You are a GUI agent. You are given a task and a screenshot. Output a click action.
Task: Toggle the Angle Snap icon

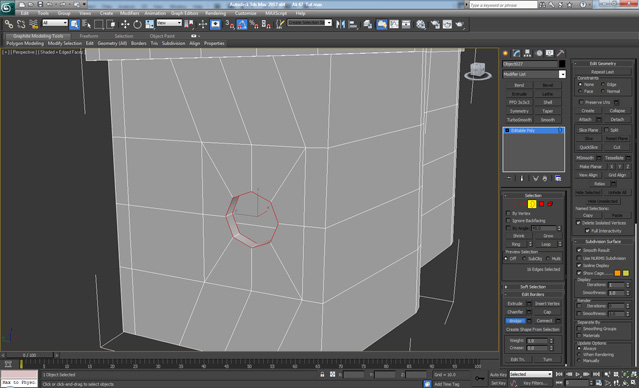pyautogui.click(x=242, y=24)
